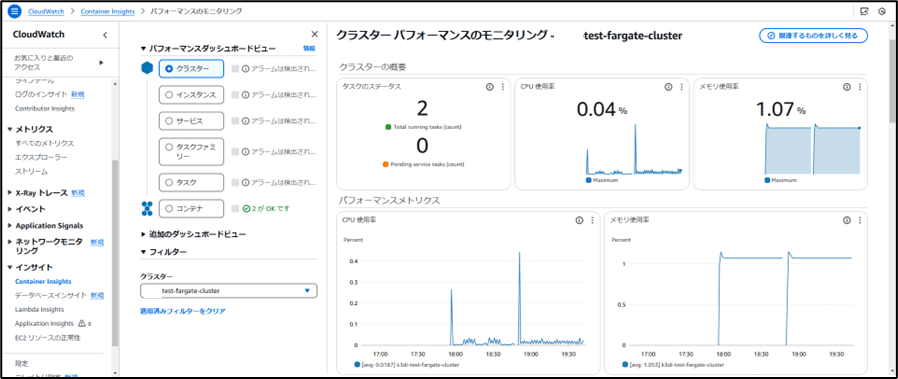Screen dimensions: 898x379
Task: Expand ネットワークモニタリング sidebar group
Action: 10,242
